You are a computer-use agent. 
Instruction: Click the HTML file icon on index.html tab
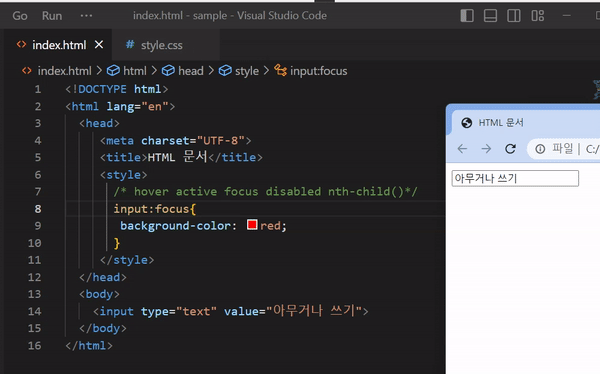[21, 44]
